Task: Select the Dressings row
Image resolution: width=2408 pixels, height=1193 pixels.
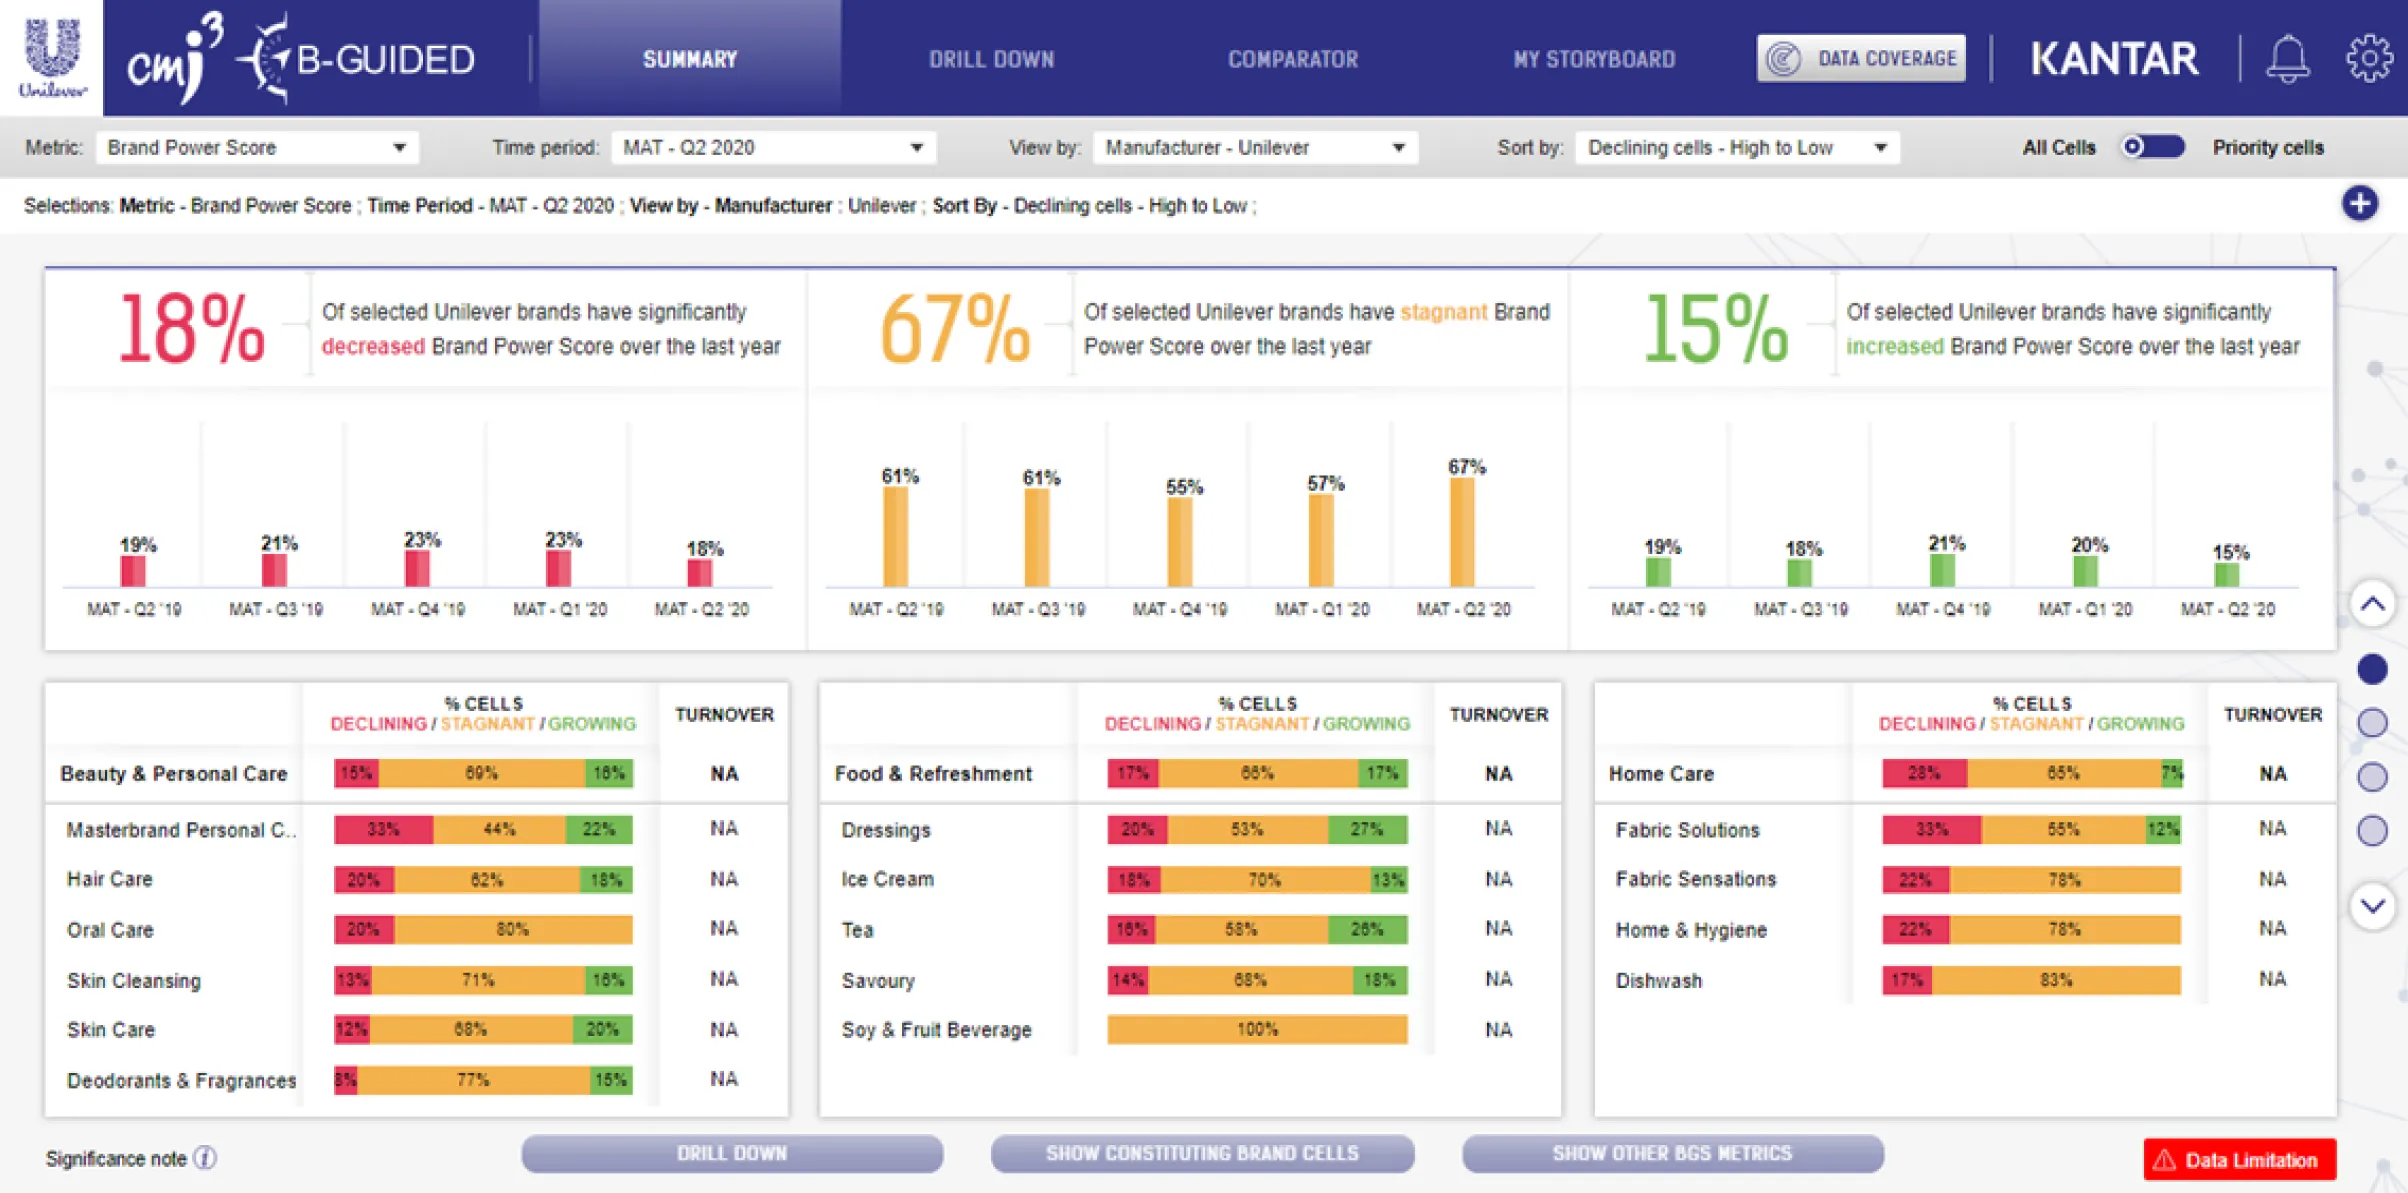Action: coord(1190,829)
